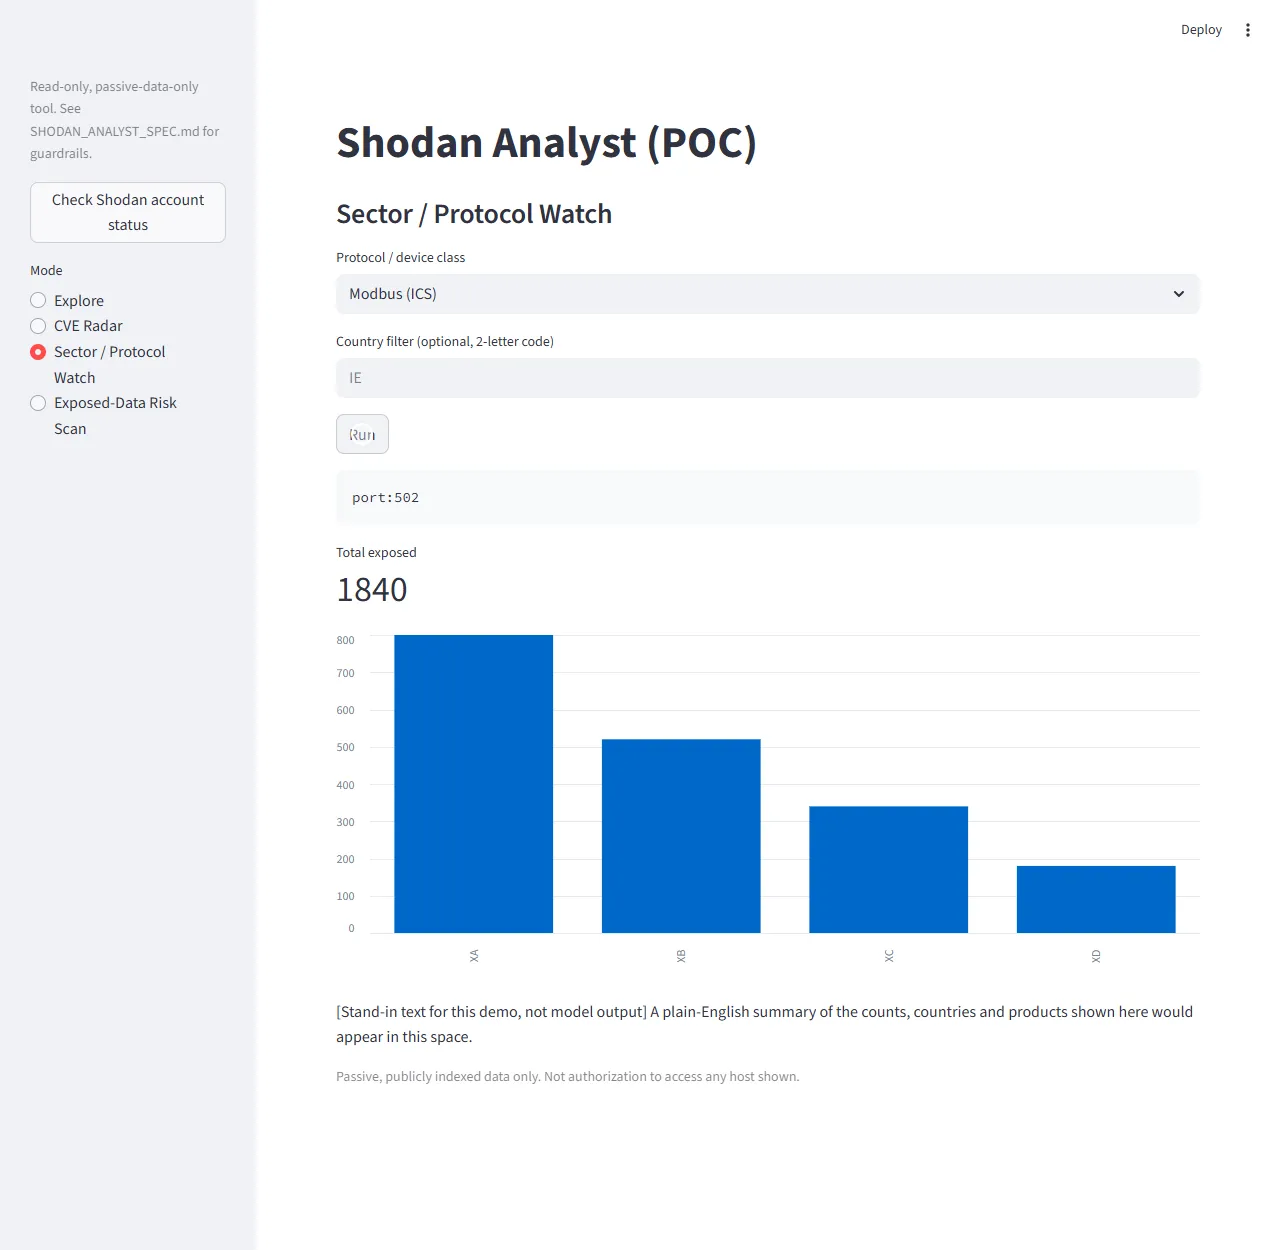Click the 800 y-axis label
This screenshot has height=1250, width=1280.
345,640
